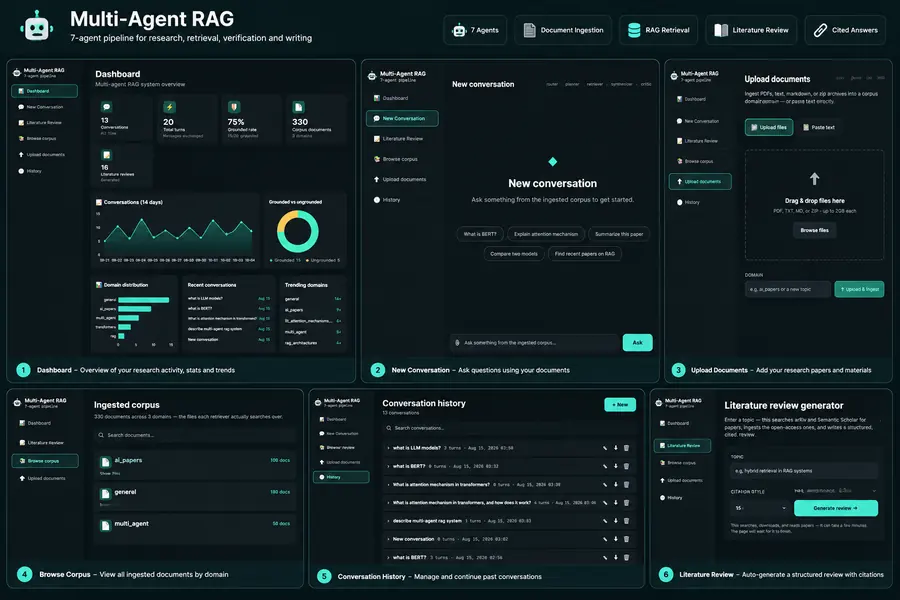Click the search icon in Search conversations field
The image size is (900, 600).
(x=389, y=428)
